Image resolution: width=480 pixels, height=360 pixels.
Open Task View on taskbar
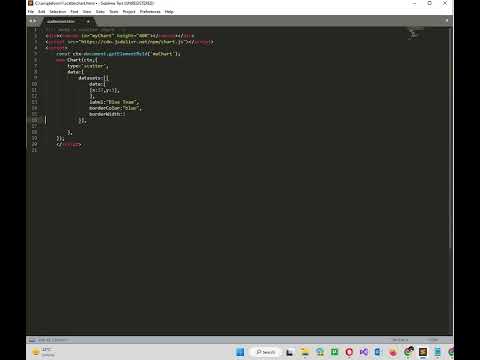(x=289, y=352)
